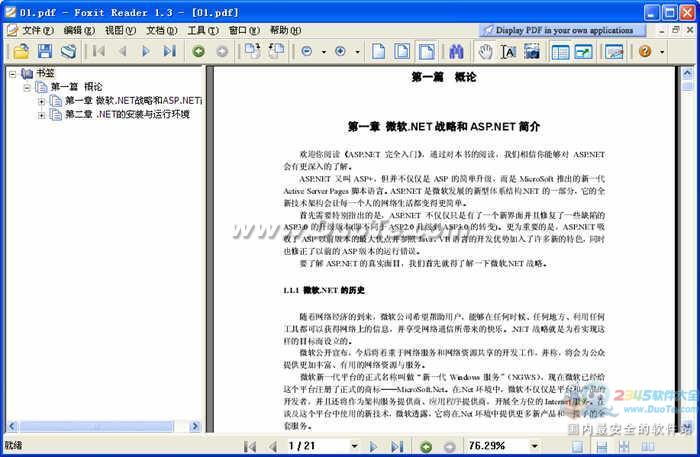Viewport: 700px width, 457px height.
Task: Open zoom level dropdown in status bar
Action: [534, 445]
